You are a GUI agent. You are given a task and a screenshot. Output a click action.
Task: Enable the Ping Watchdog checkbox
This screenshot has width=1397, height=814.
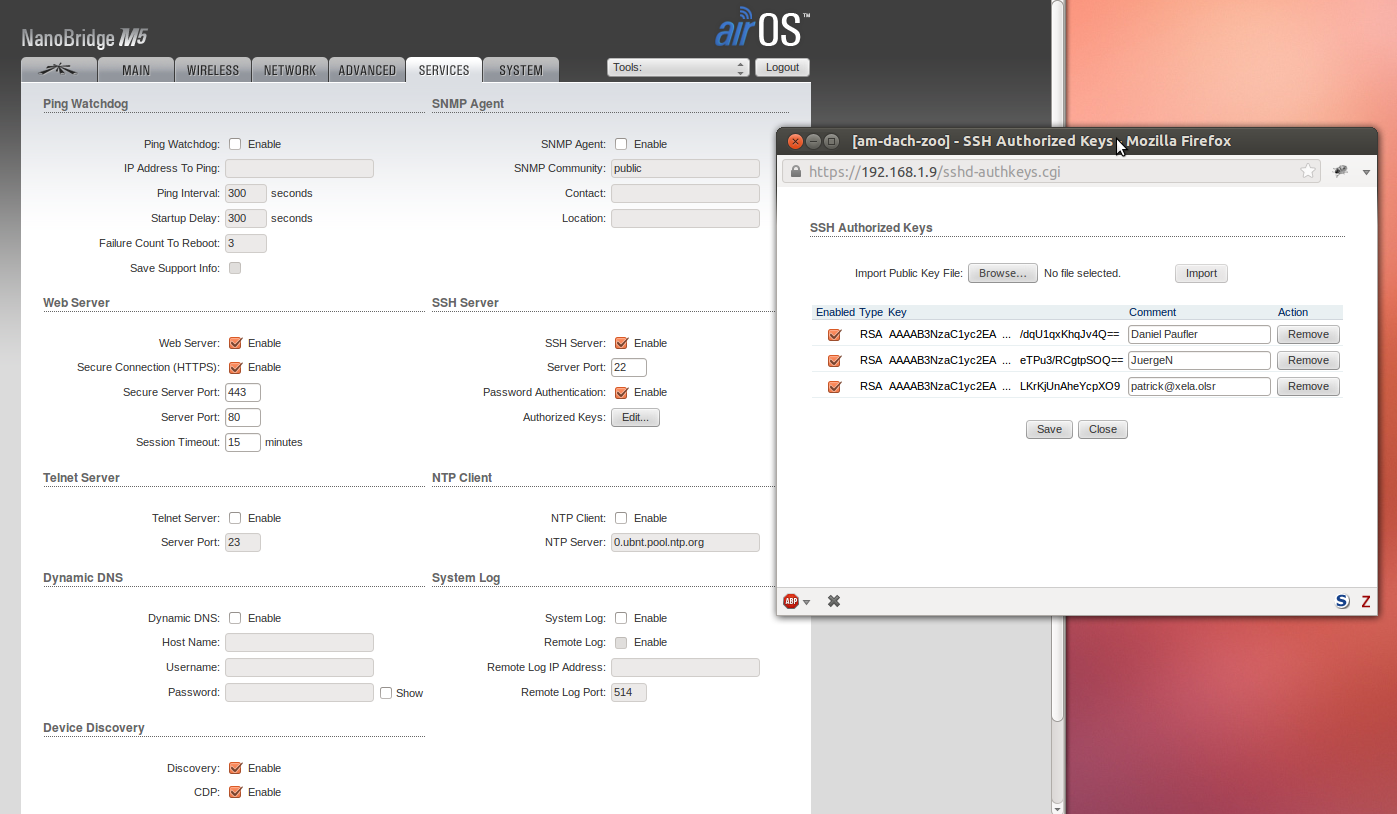pos(235,144)
